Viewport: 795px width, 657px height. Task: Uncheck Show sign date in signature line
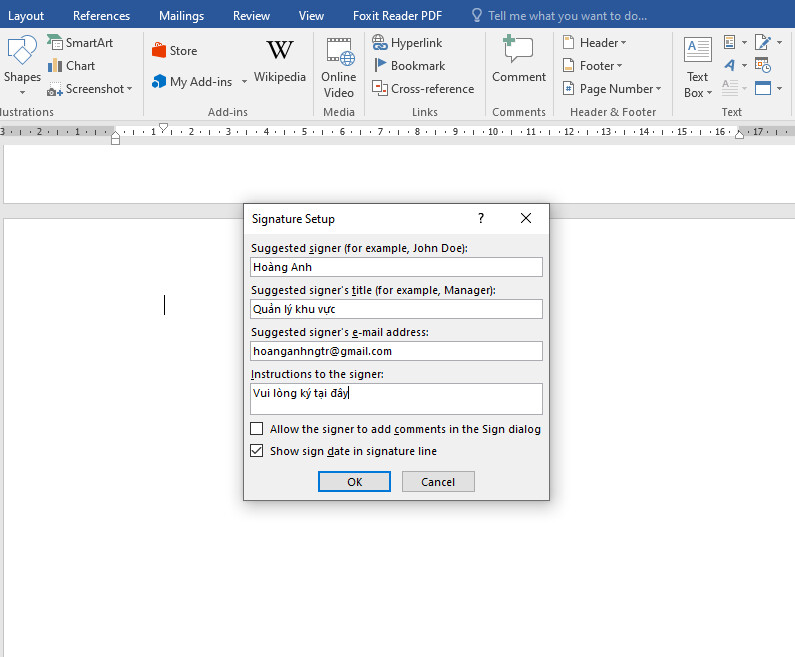[257, 451]
